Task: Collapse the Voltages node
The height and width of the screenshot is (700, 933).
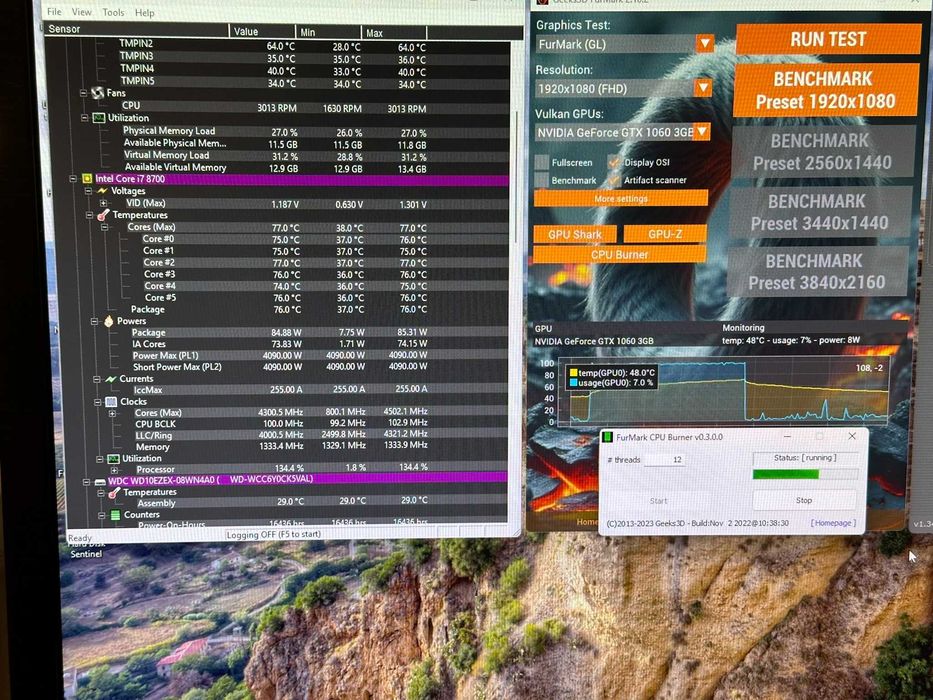Action: [x=88, y=191]
